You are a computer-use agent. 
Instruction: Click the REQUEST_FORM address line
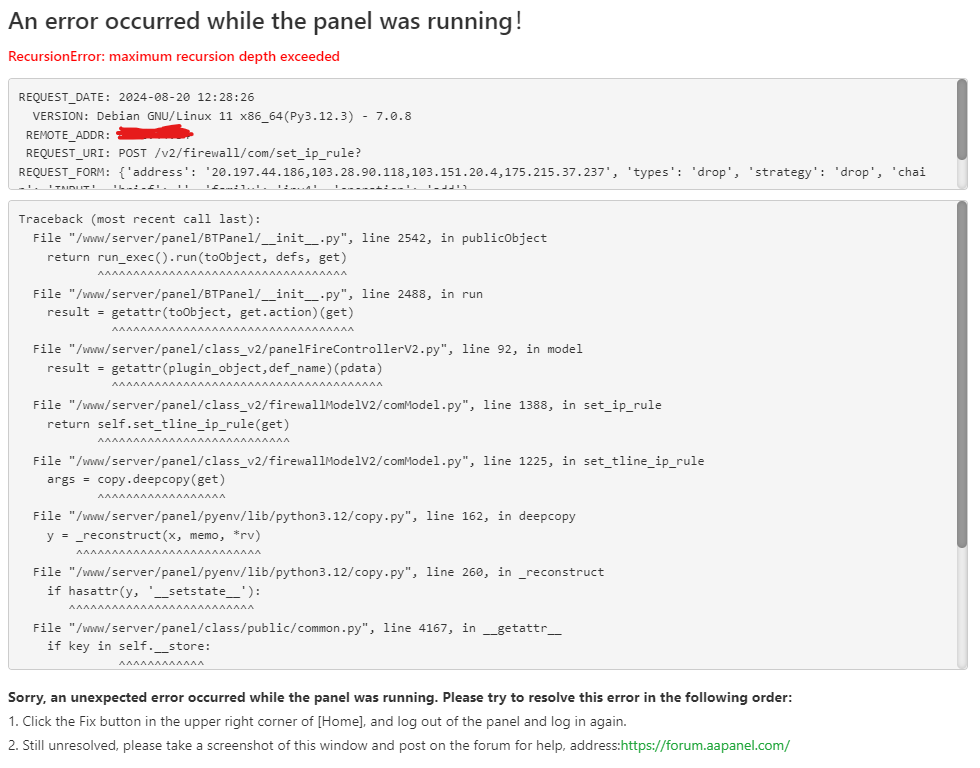[x=471, y=172]
